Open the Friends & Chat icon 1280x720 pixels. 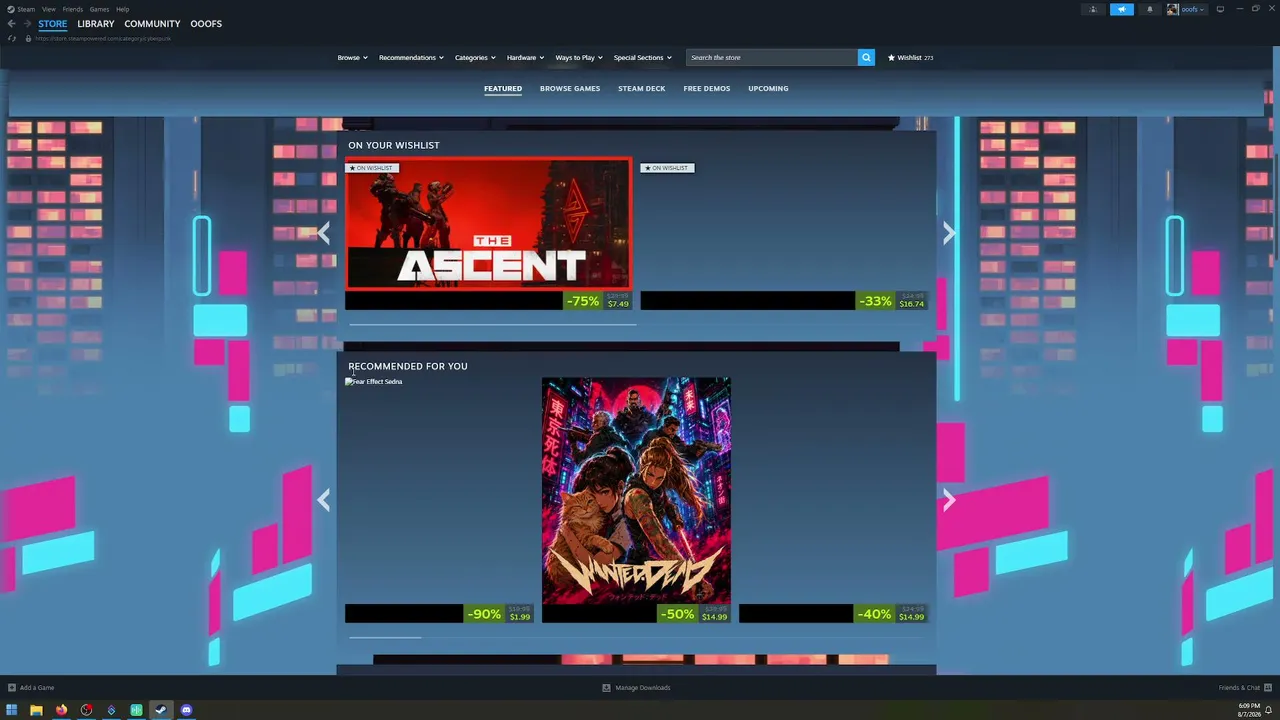click(1267, 688)
